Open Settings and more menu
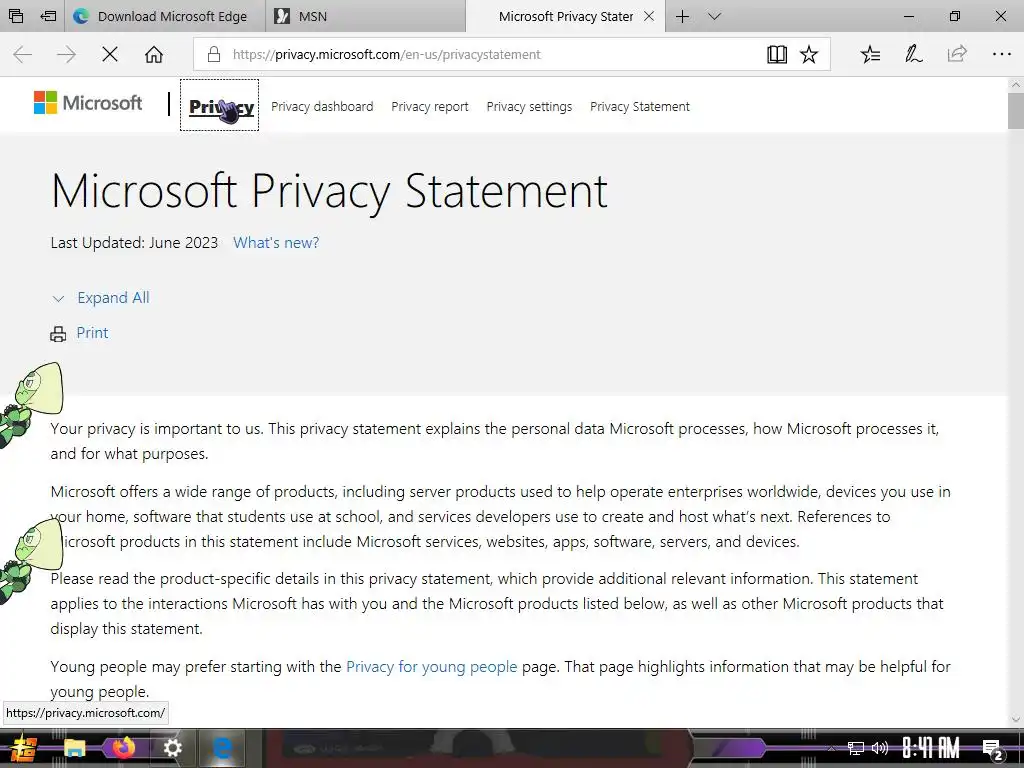Screen dimensions: 1024x768 click(1001, 55)
